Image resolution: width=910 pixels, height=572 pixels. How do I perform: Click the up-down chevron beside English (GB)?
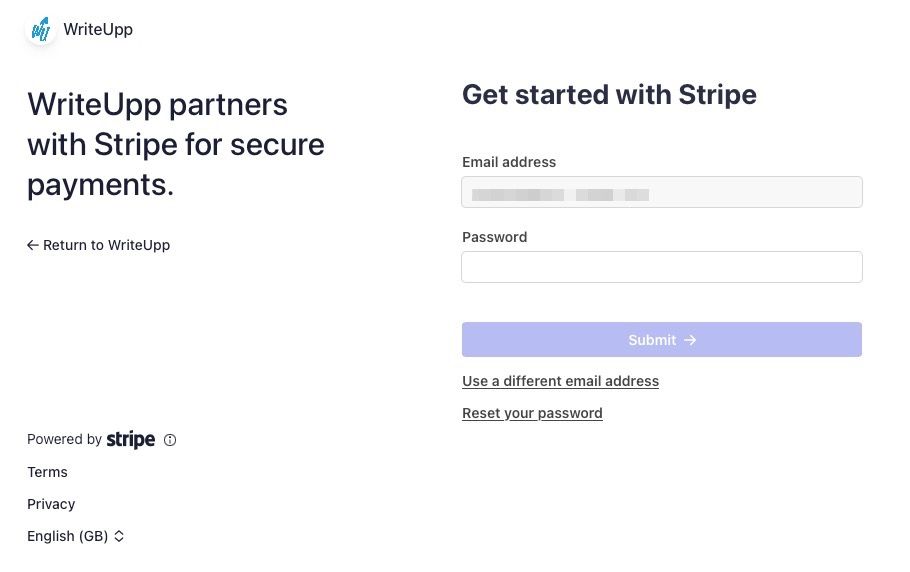coord(119,536)
